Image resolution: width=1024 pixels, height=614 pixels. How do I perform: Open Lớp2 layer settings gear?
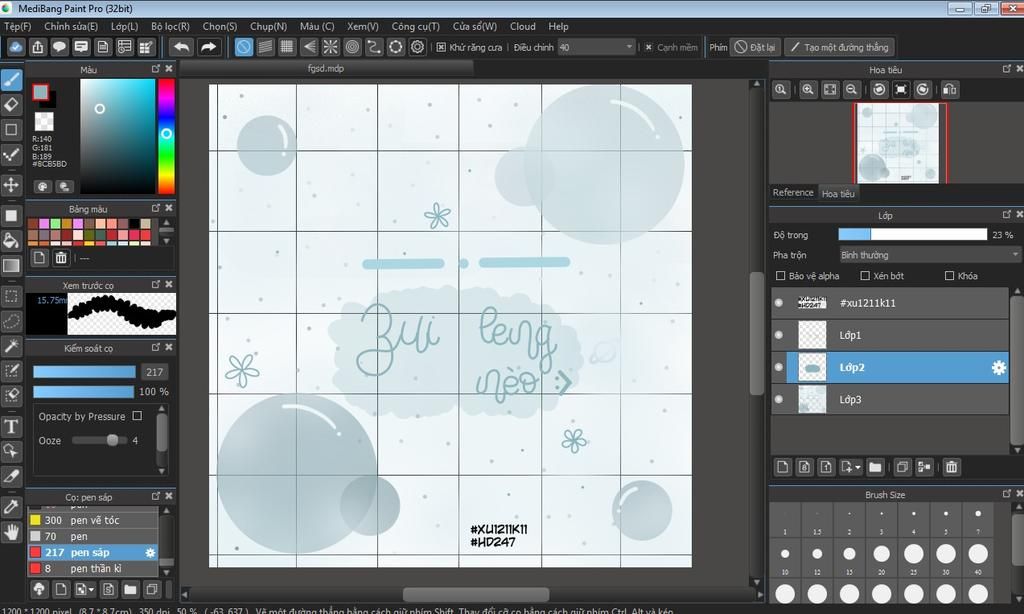click(999, 368)
